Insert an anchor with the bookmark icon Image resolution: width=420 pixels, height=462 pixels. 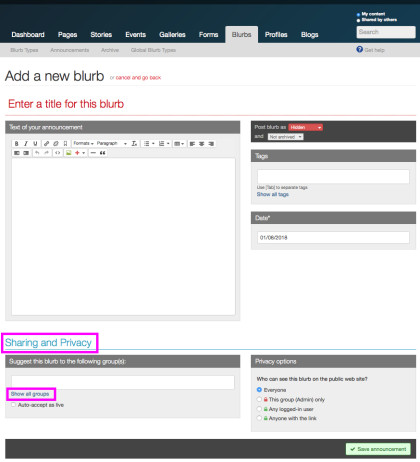[65, 144]
